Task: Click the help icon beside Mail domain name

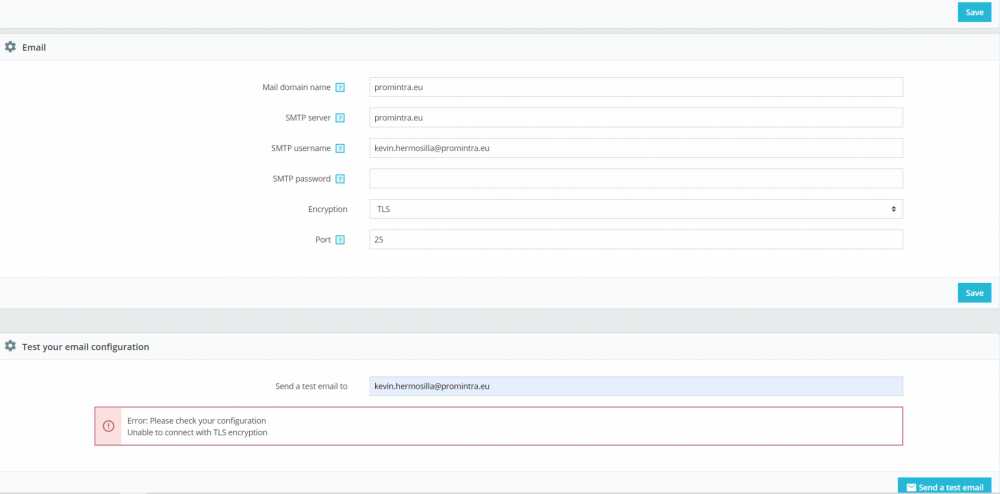Action: 340,87
